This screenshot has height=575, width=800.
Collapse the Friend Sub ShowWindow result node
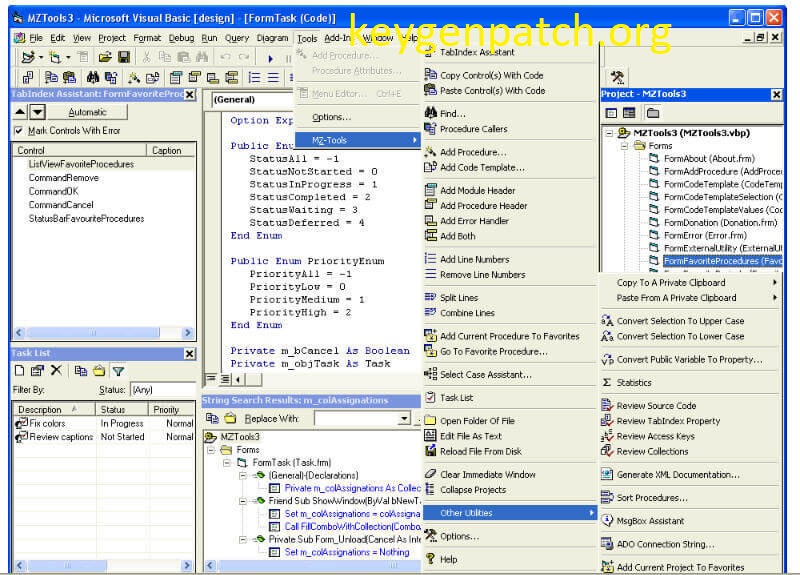243,501
